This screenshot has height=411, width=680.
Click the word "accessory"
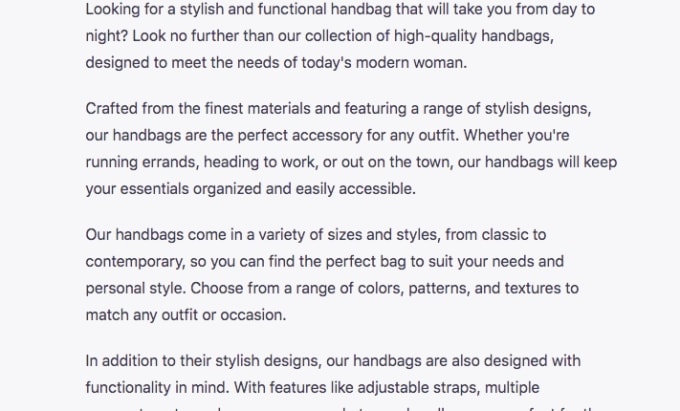(x=327, y=136)
